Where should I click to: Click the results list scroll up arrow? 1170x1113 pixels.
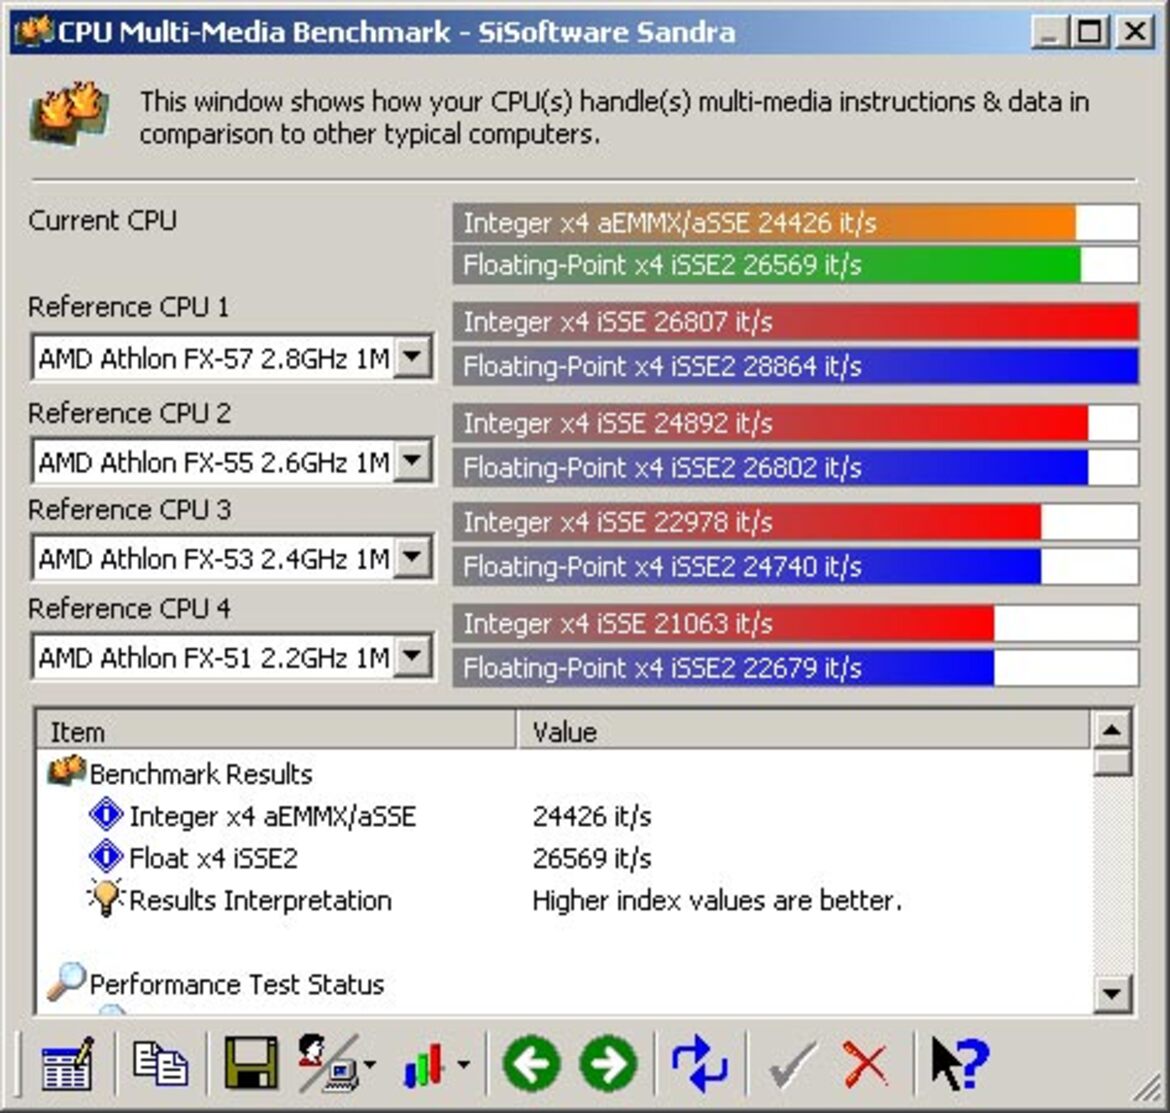coord(1112,730)
